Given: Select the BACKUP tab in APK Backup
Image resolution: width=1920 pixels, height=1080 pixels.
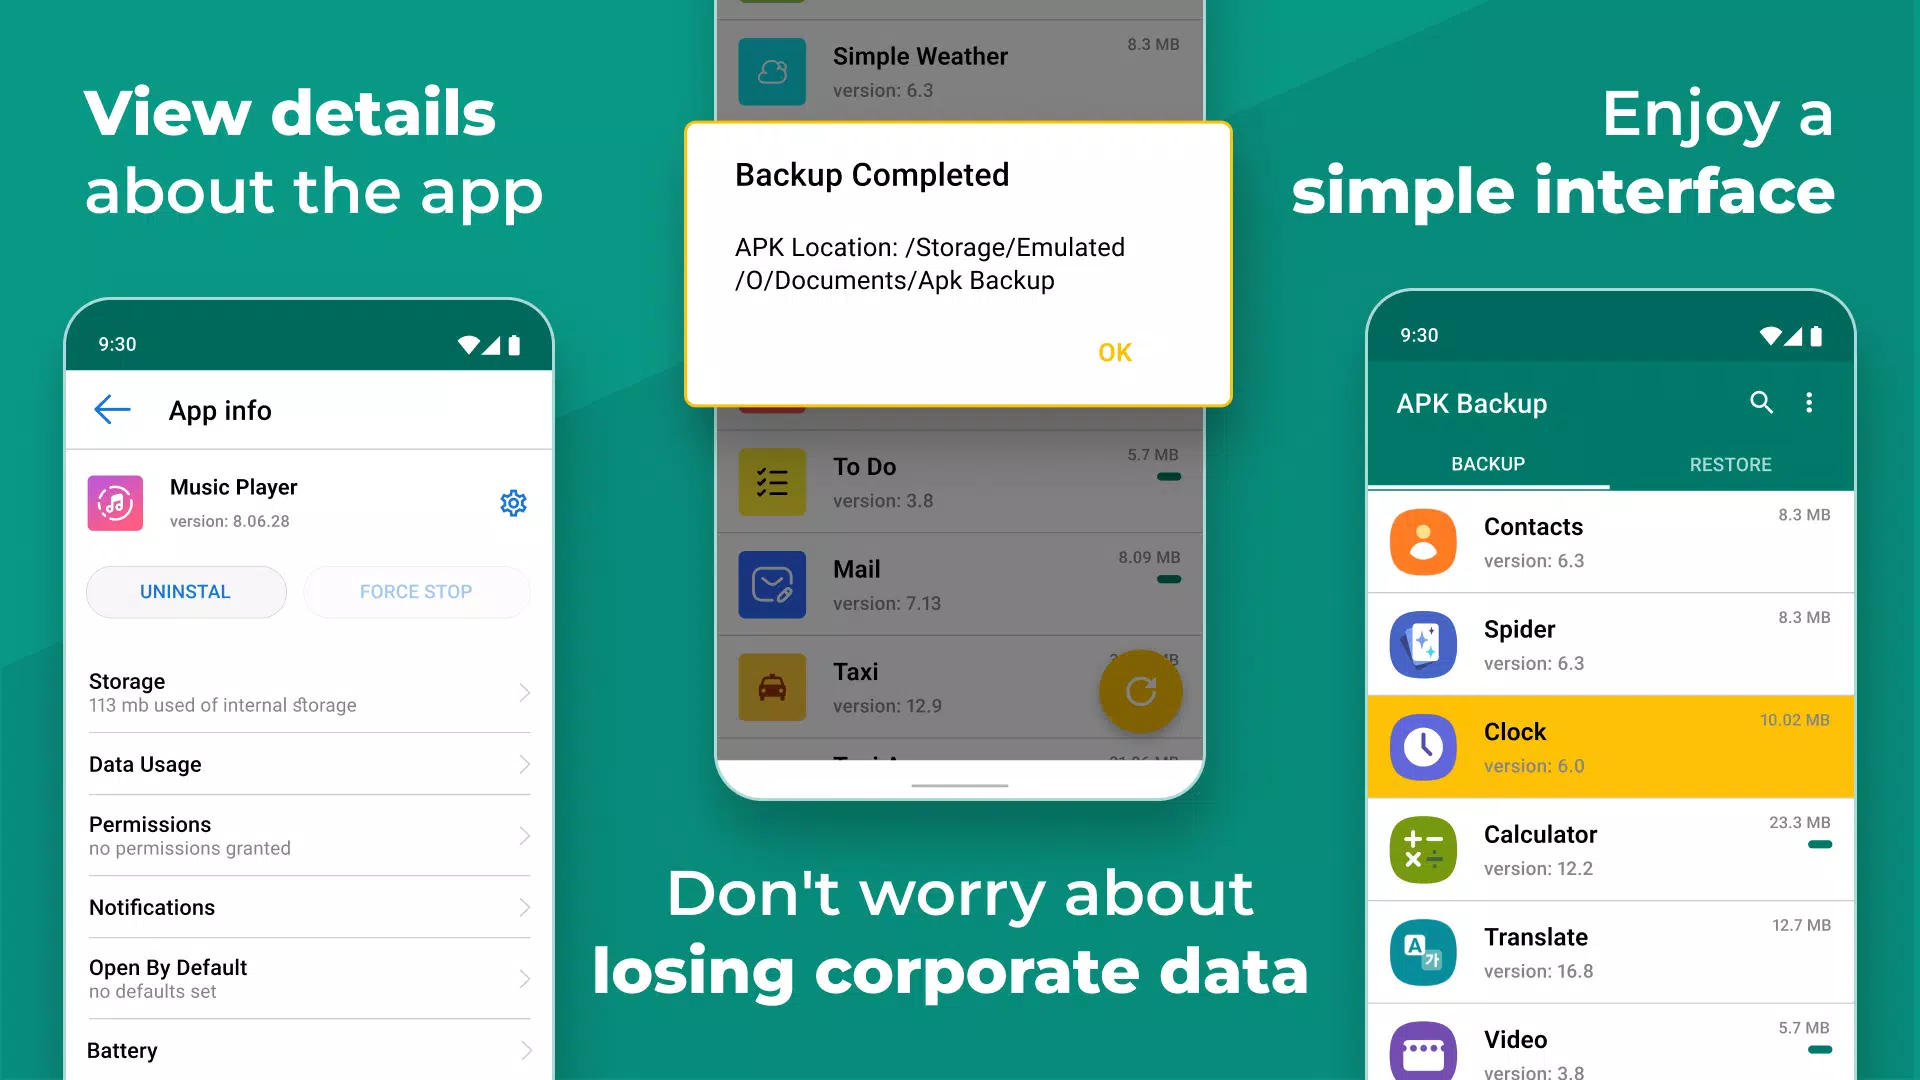Looking at the screenshot, I should pyautogui.click(x=1487, y=463).
